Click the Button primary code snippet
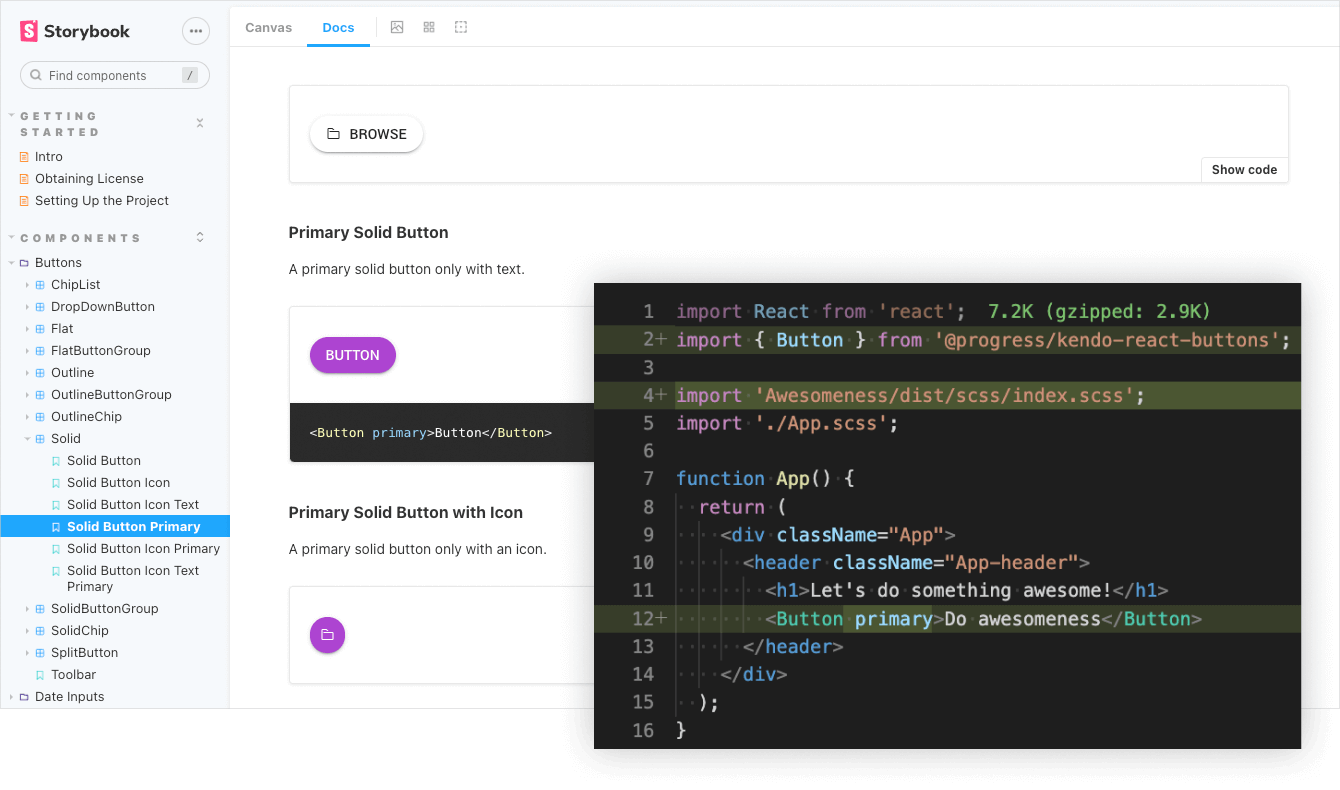 click(x=431, y=433)
